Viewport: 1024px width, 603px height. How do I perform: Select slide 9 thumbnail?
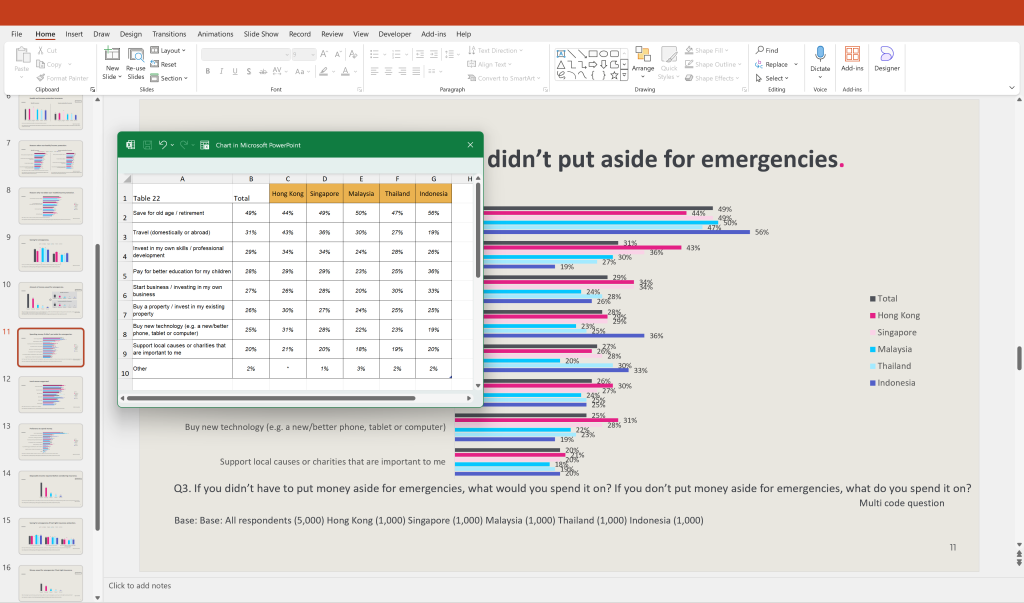coord(51,253)
